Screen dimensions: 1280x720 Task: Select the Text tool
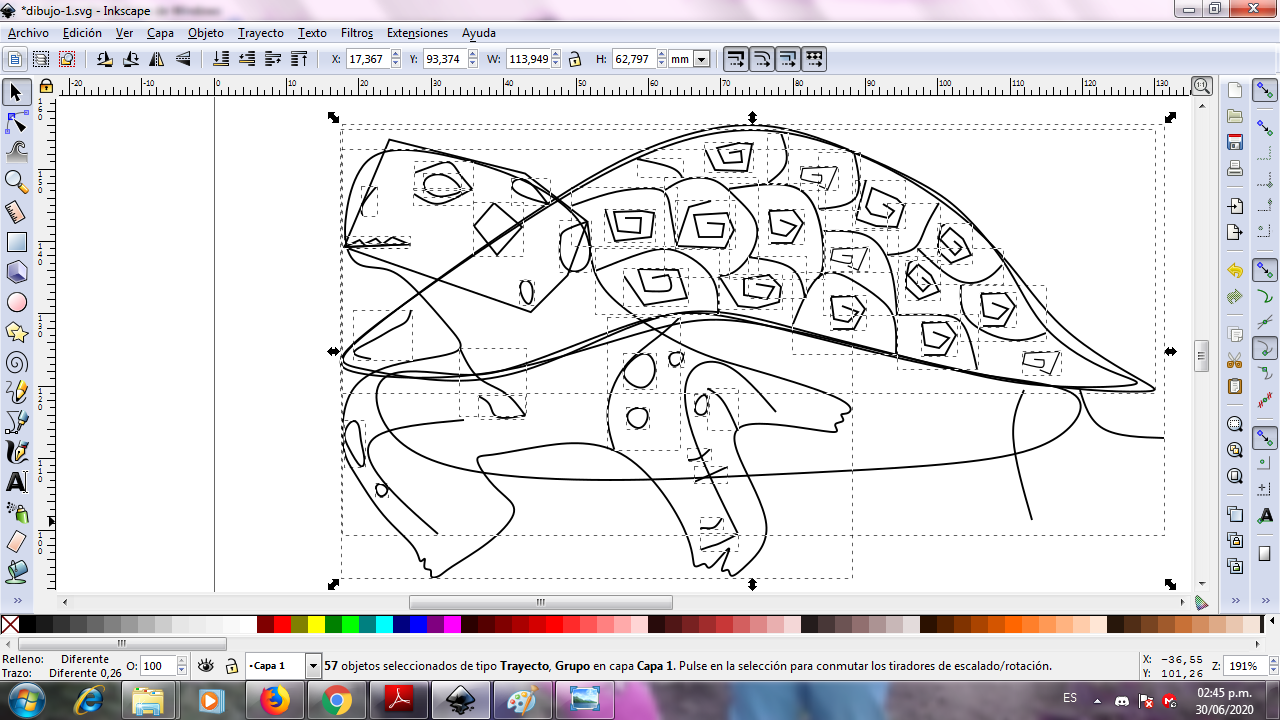point(16,482)
